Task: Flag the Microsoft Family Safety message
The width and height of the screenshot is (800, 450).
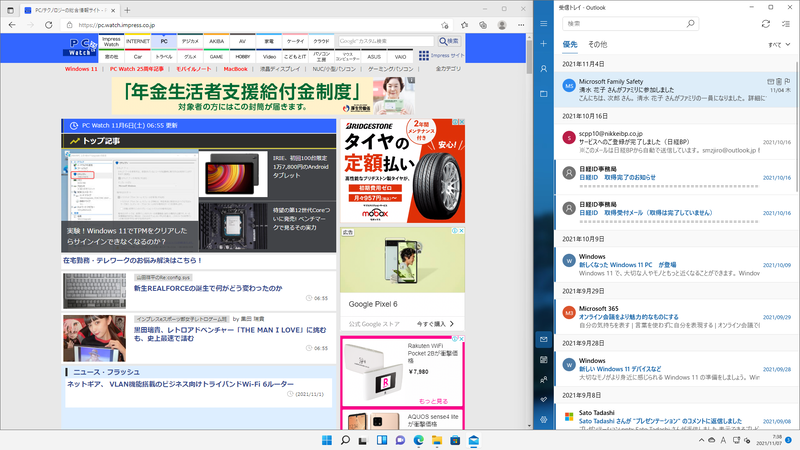Action: 787,82
